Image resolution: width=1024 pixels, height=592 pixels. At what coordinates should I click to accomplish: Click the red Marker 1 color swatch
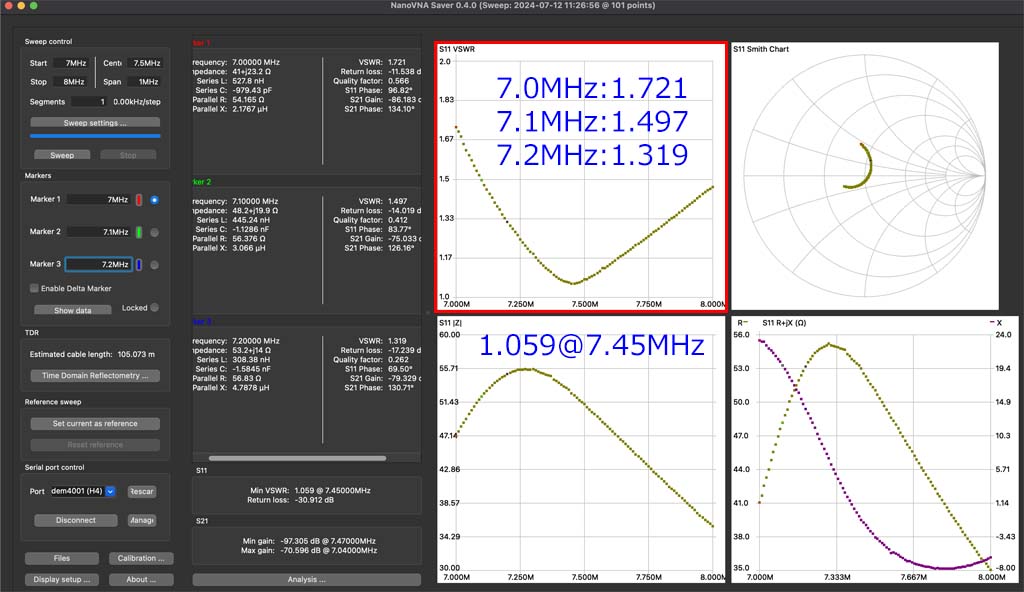(139, 200)
